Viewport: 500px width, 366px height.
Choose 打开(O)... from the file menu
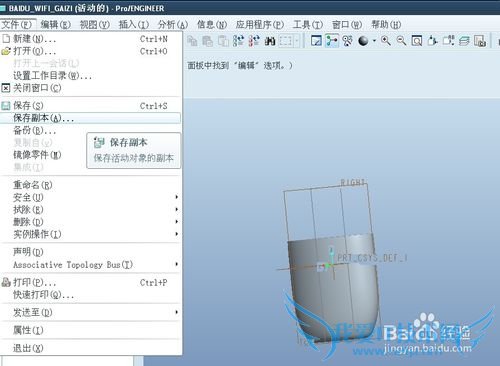pos(91,51)
